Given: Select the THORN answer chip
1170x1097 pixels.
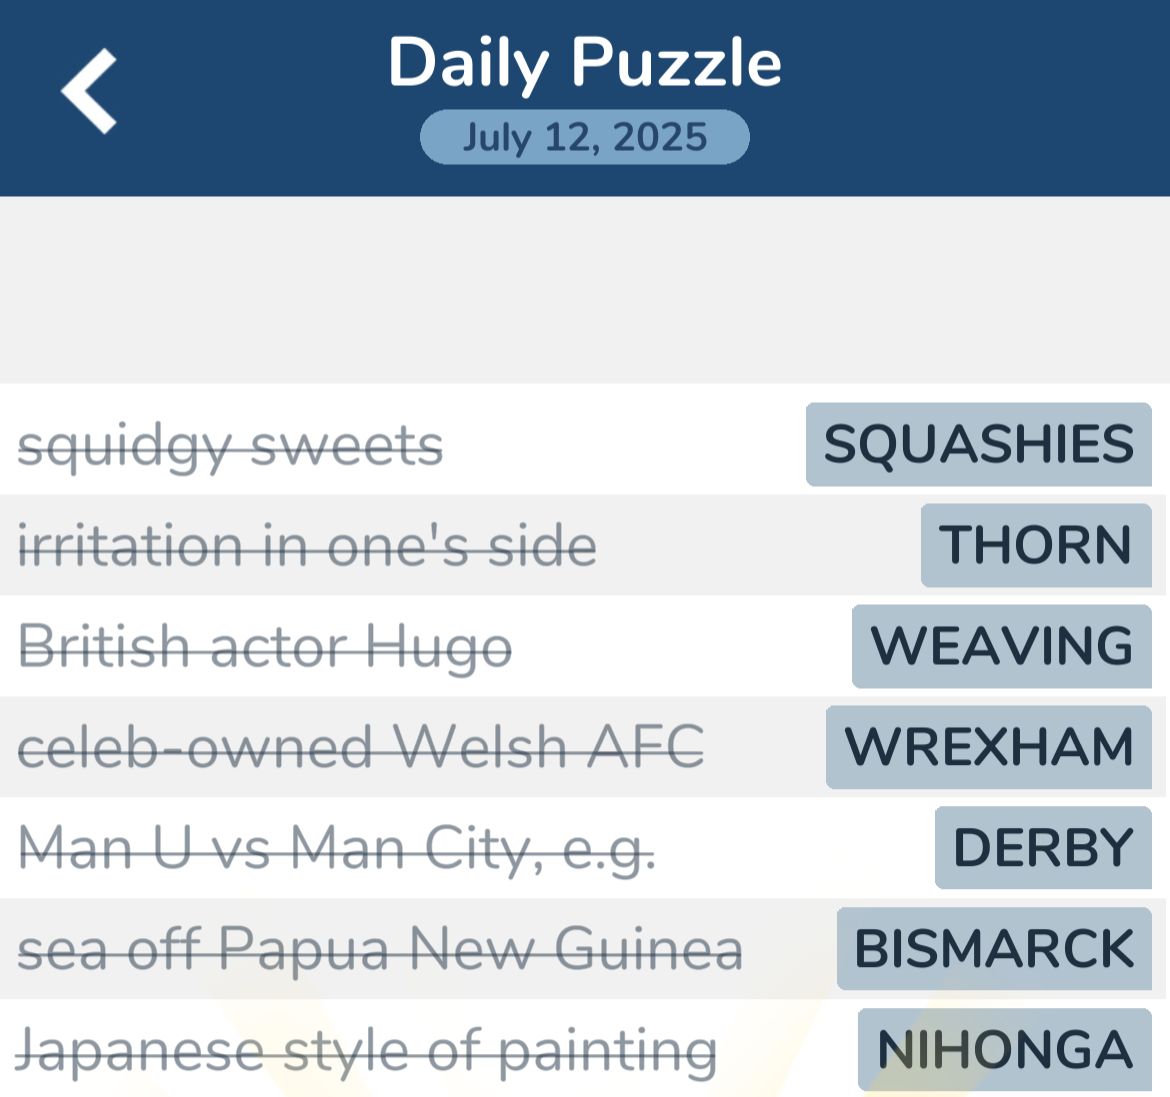Looking at the screenshot, I should 1035,545.
